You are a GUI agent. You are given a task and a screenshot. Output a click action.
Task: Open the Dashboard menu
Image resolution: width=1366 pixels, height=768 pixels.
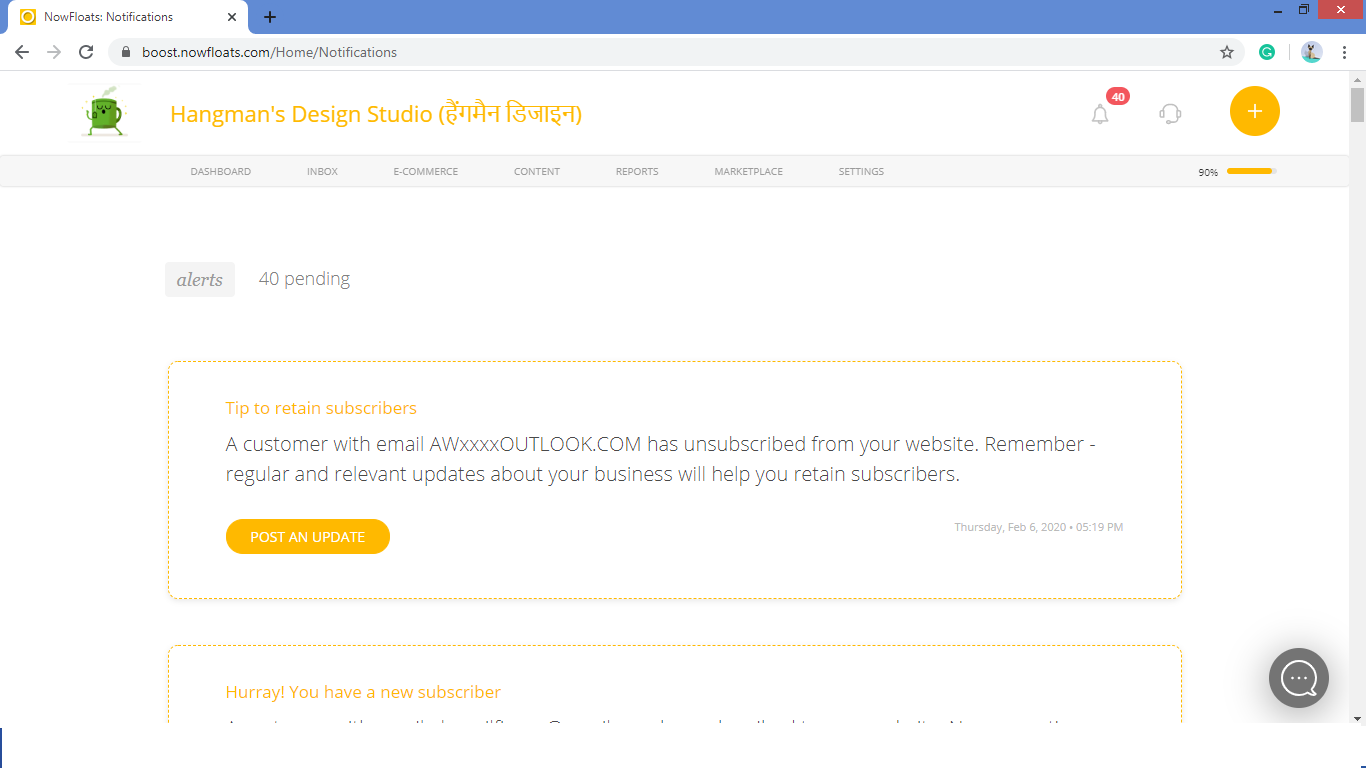(x=221, y=172)
